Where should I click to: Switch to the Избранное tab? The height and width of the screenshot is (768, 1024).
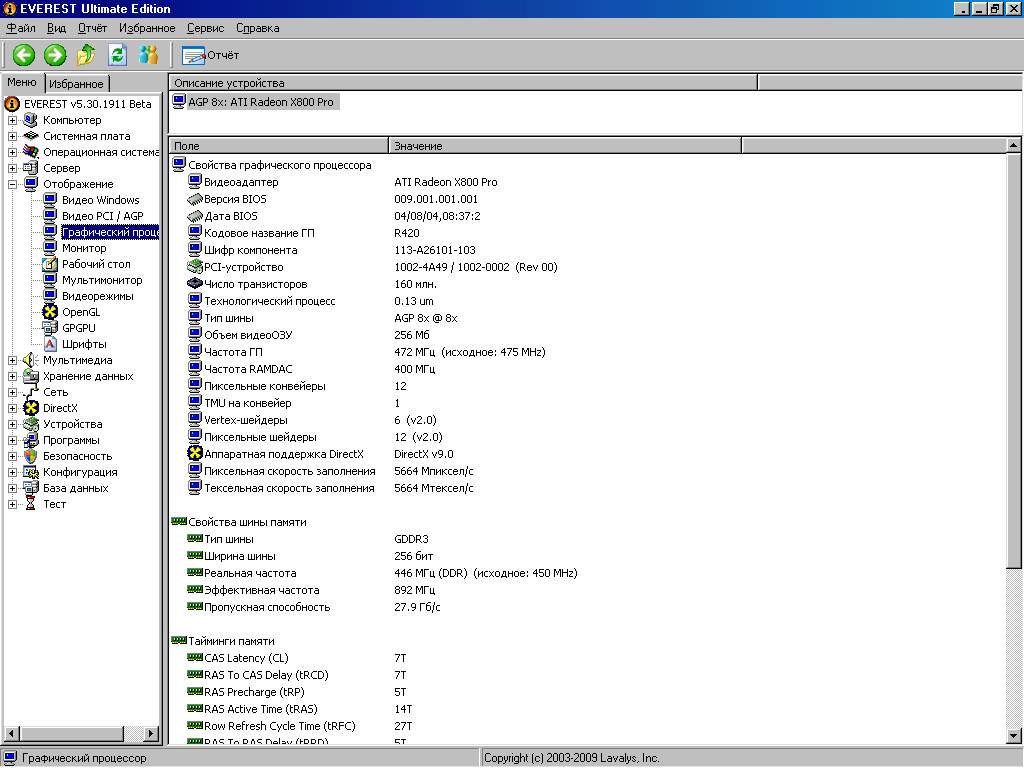pos(76,84)
